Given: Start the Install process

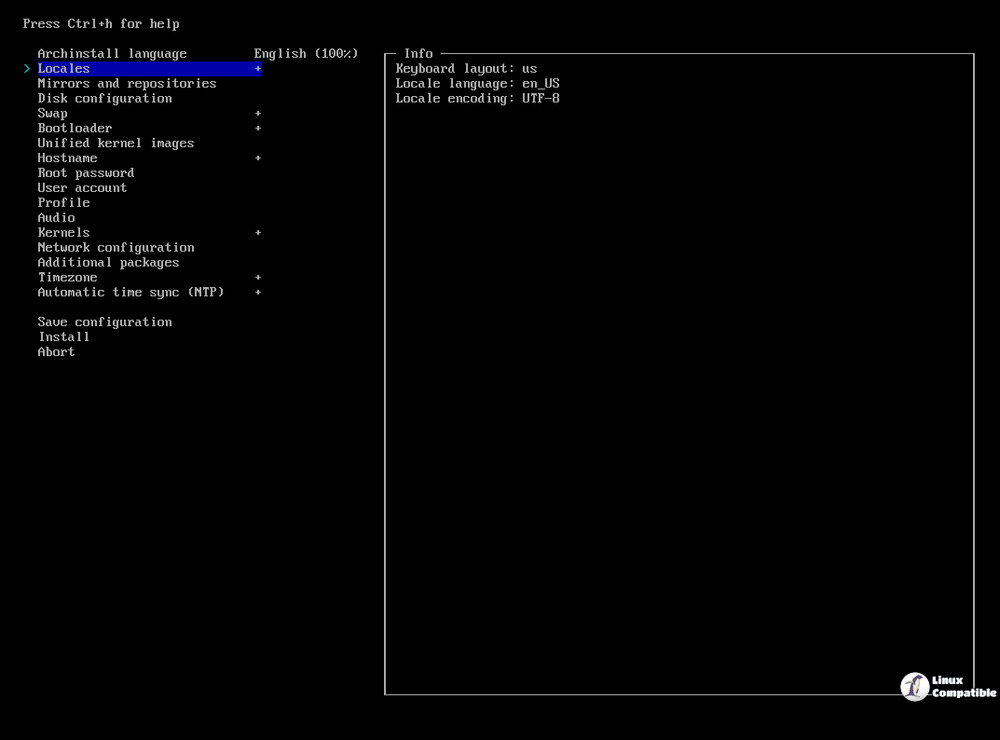Looking at the screenshot, I should (x=63, y=336).
